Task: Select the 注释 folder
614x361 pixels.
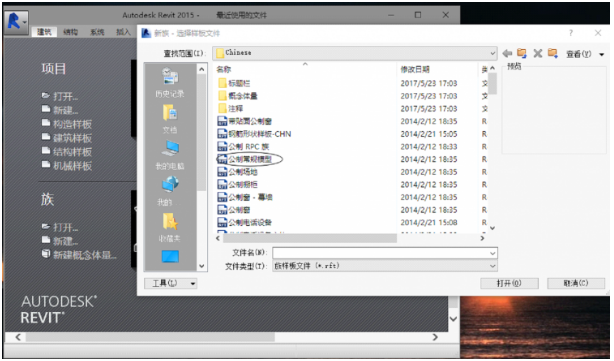Action: click(x=231, y=108)
